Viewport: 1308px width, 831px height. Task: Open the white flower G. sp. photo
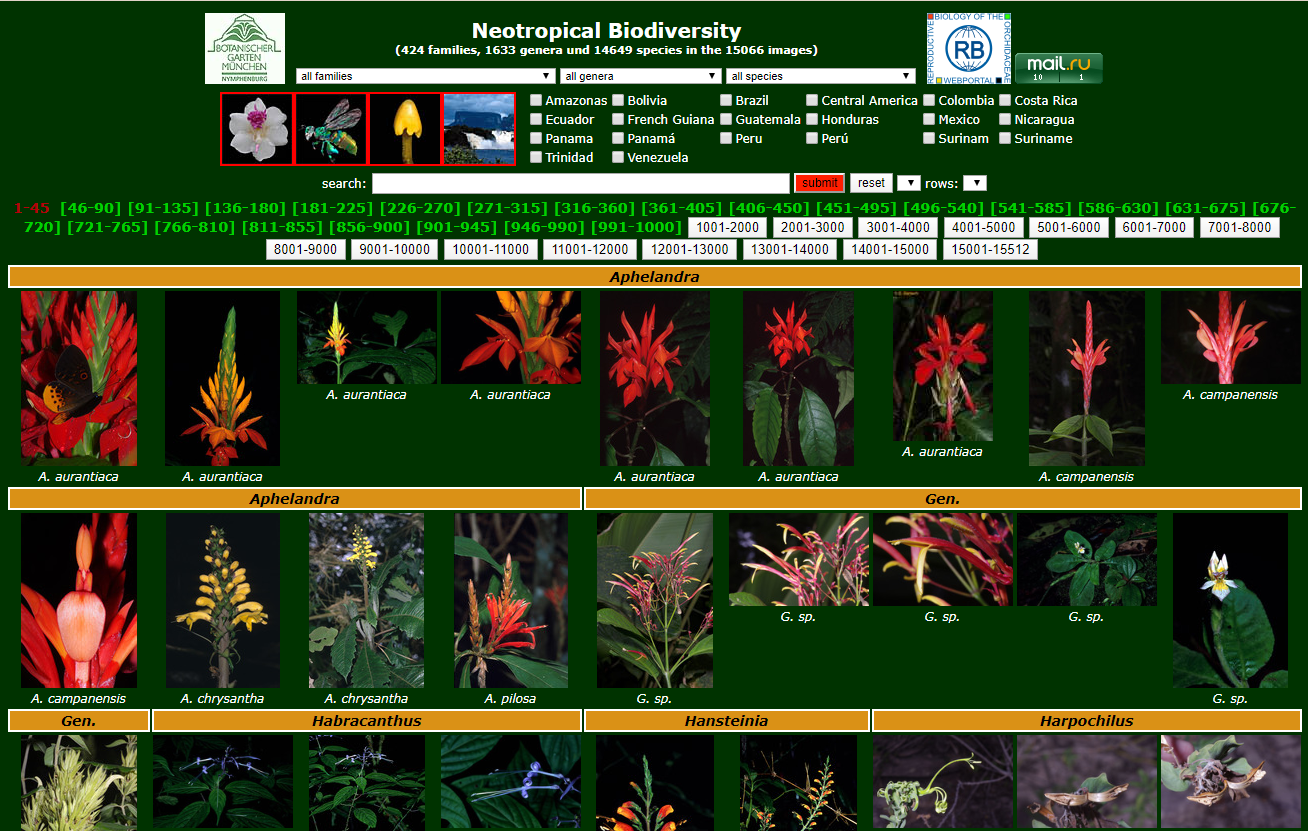(x=1231, y=600)
